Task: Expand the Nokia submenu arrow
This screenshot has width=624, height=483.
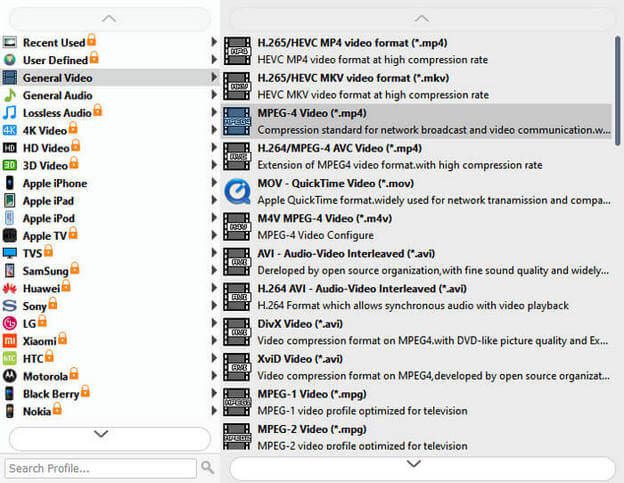Action: pyautogui.click(x=214, y=411)
